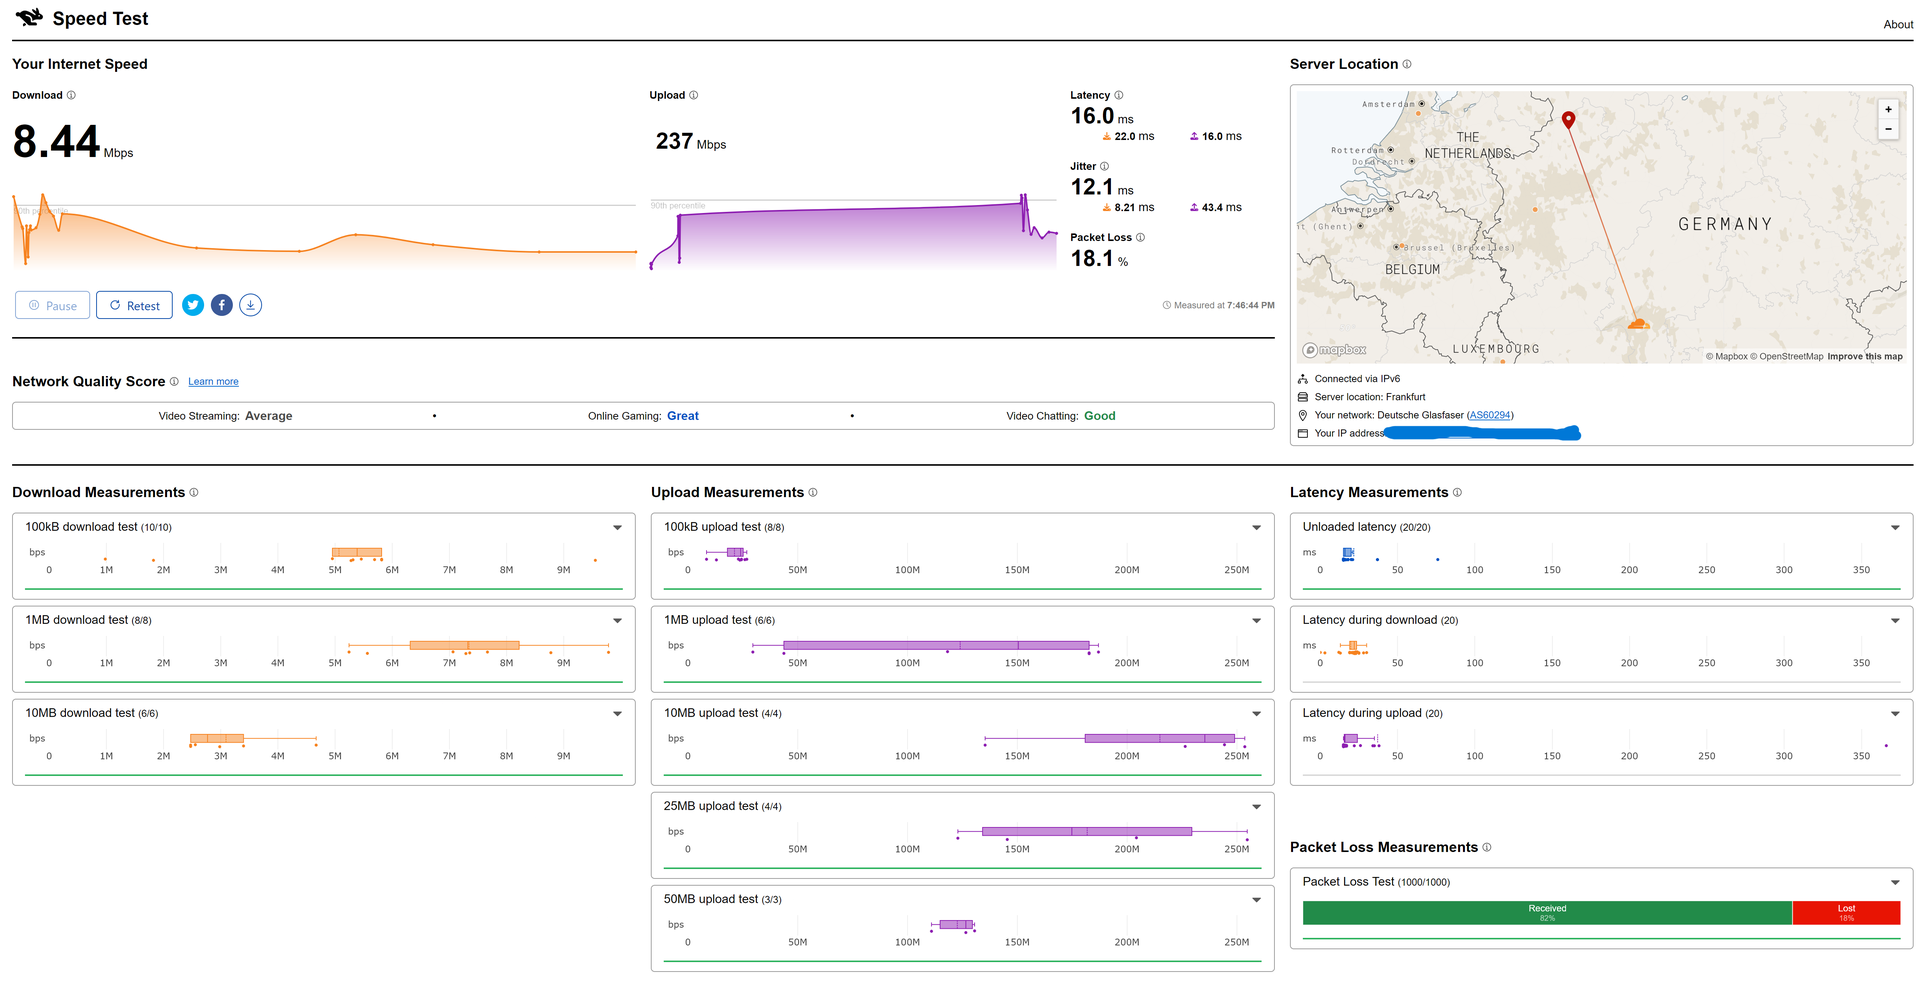Click info icon next to Server Location
Viewport: 1920px width, 981px height.
1407,64
